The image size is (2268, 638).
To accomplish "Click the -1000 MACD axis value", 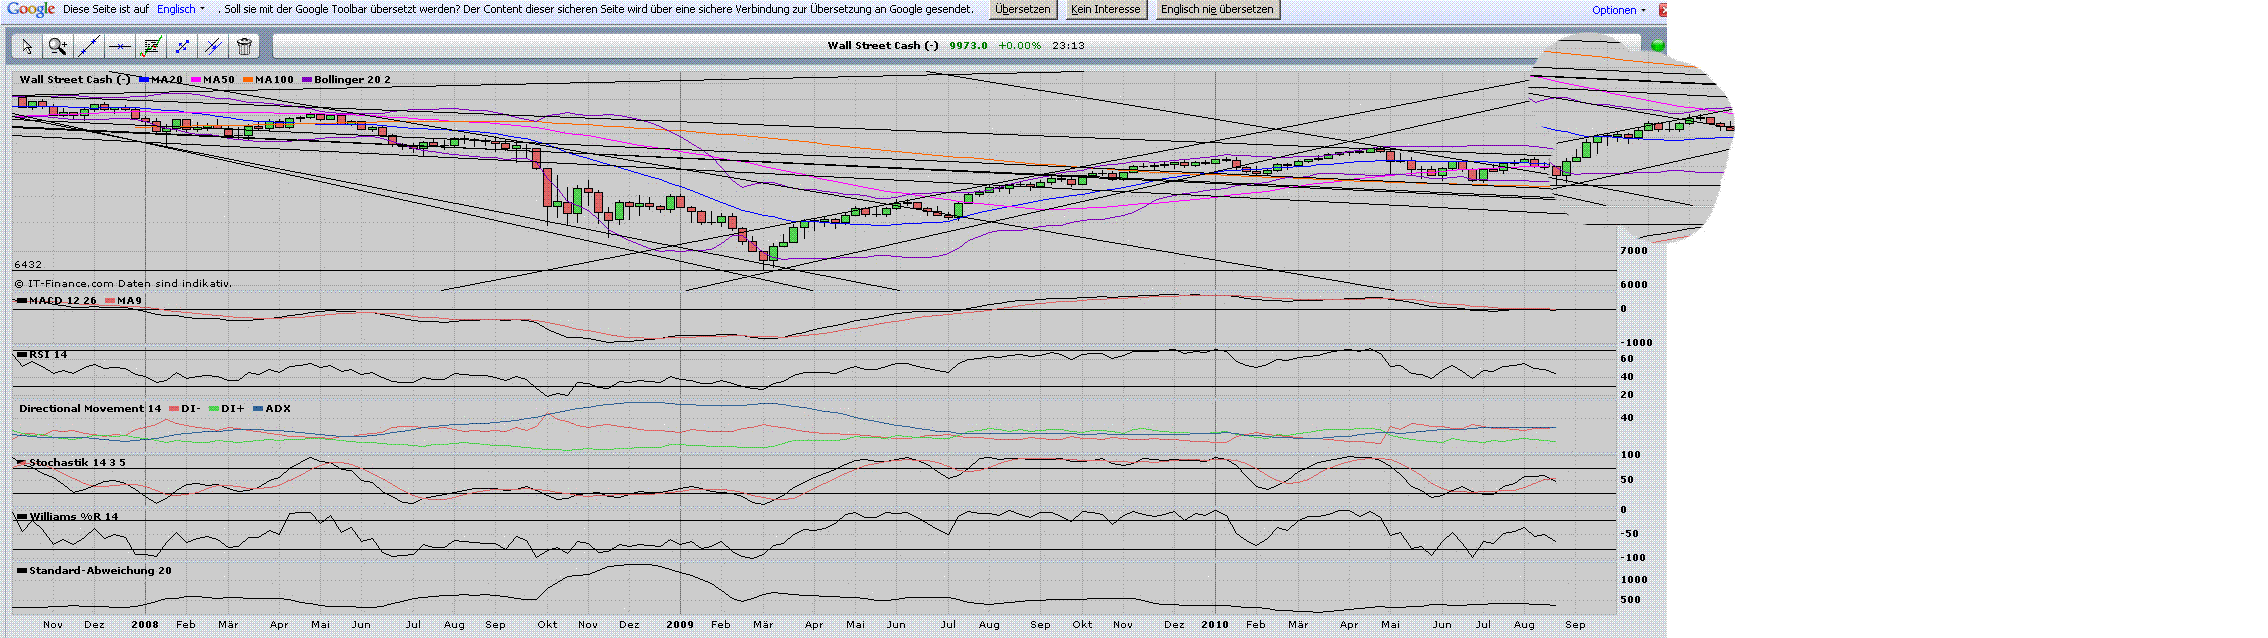I will coord(1636,343).
